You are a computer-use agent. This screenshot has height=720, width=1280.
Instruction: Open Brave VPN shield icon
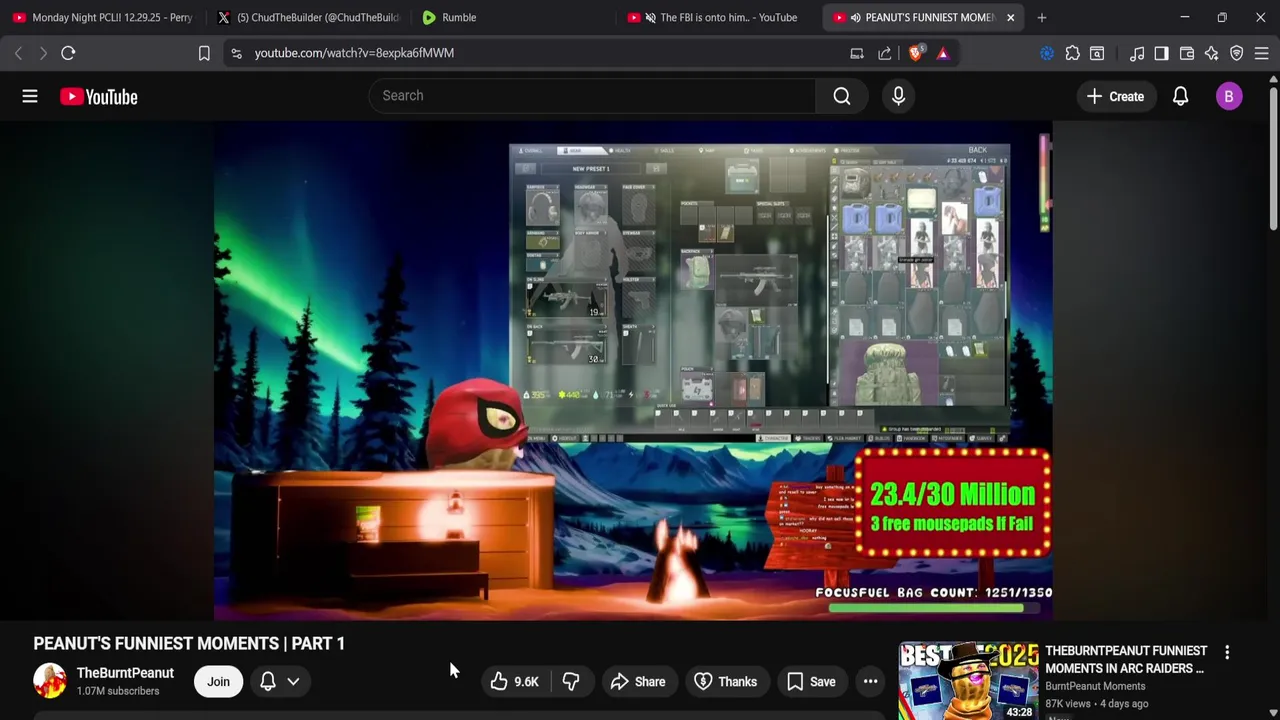point(1237,53)
